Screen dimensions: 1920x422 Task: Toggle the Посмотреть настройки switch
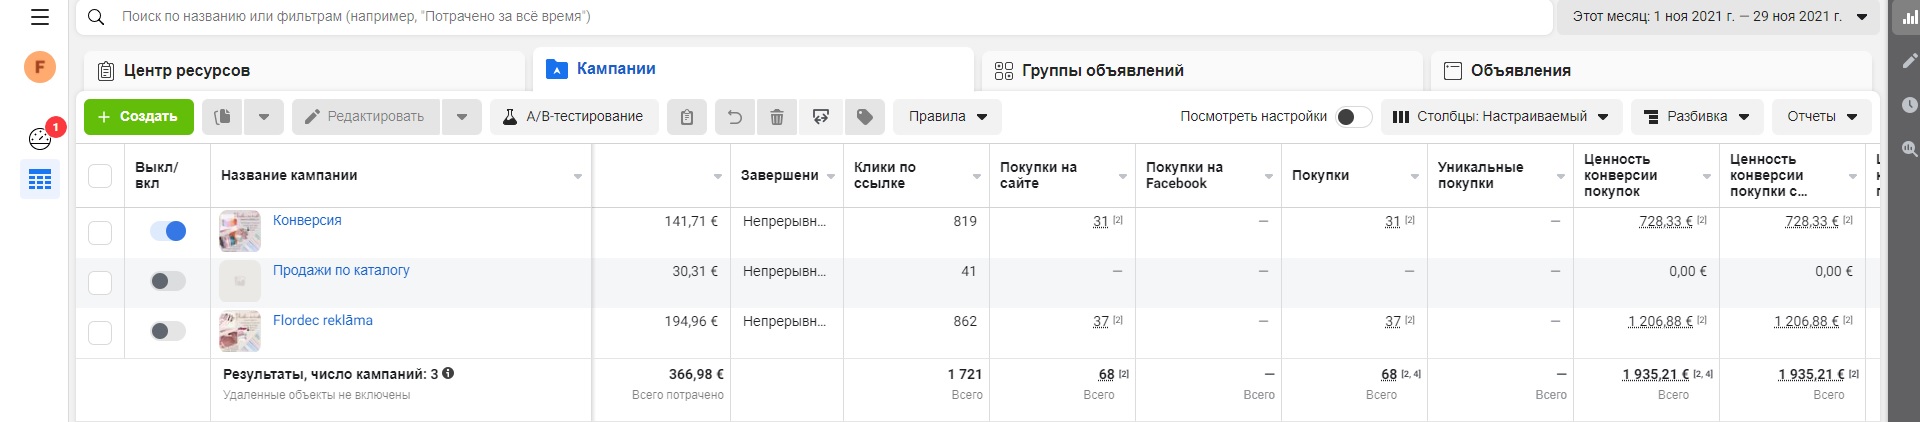click(x=1353, y=117)
